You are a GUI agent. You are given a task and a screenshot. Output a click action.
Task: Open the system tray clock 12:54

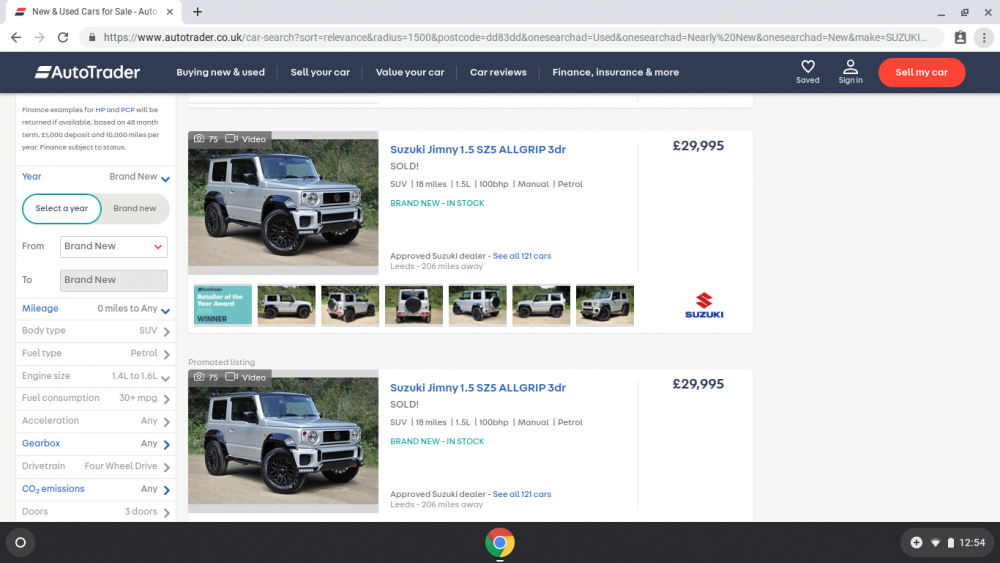(x=972, y=543)
